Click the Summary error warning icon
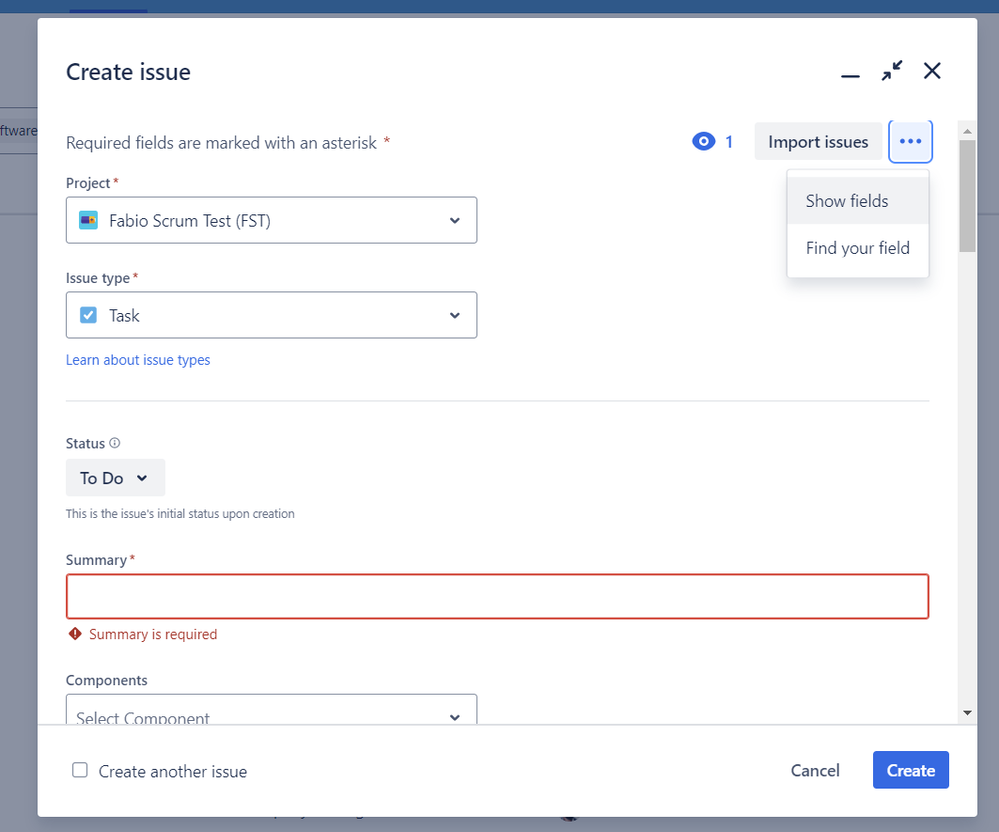Image resolution: width=999 pixels, height=832 pixels. click(x=75, y=634)
